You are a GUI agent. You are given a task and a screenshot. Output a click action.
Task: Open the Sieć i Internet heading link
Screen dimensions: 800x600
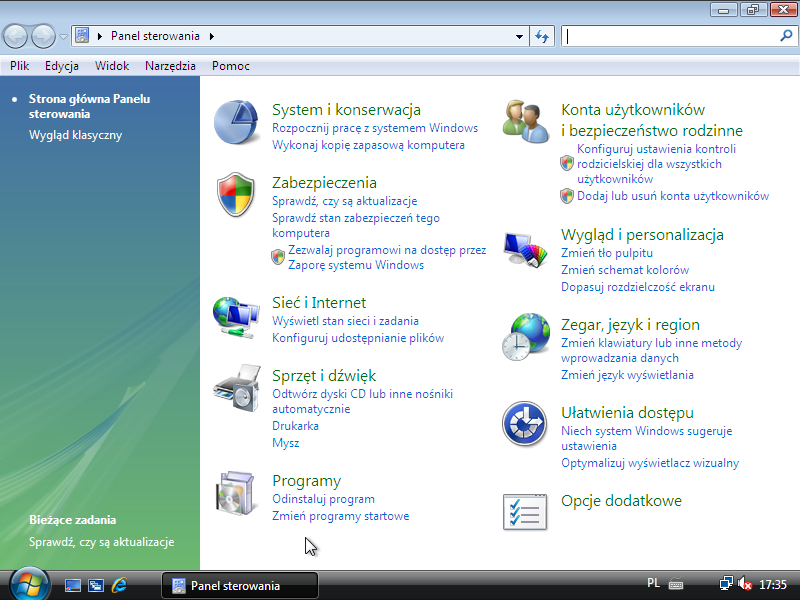click(x=319, y=303)
